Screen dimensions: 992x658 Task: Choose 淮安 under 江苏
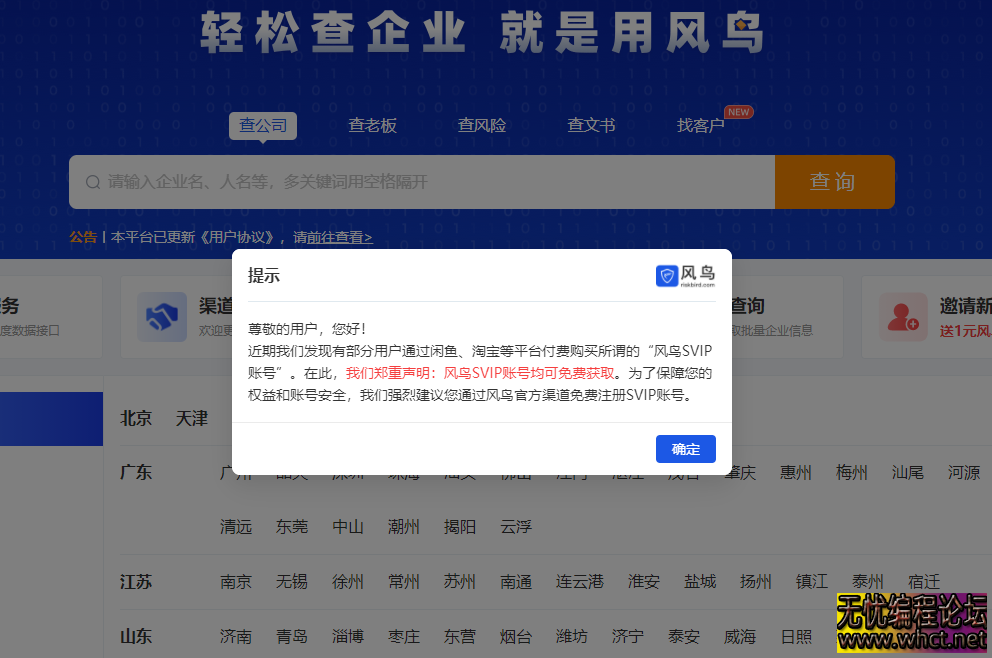click(644, 582)
